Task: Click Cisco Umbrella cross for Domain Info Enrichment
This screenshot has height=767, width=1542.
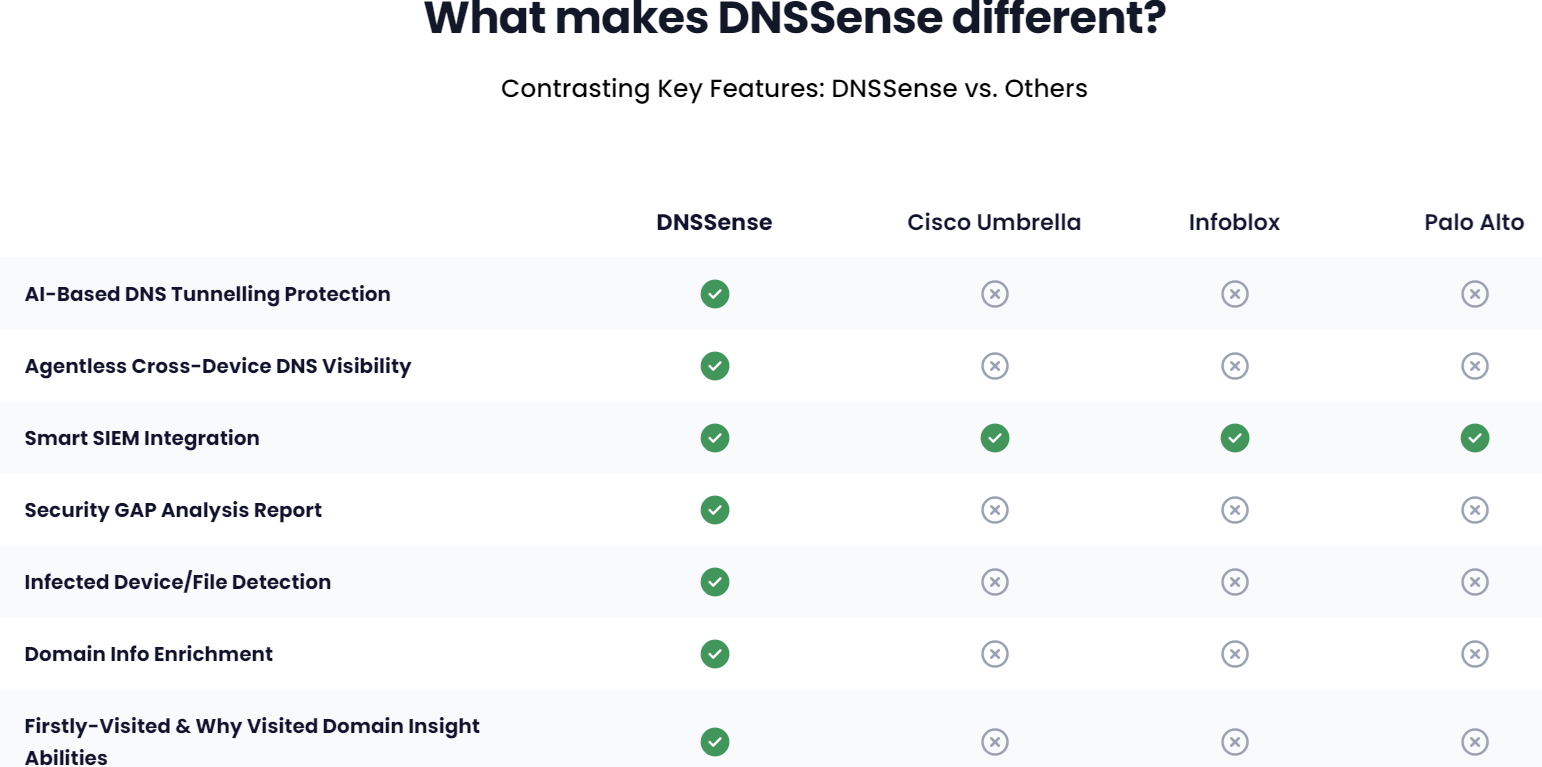Action: click(995, 654)
